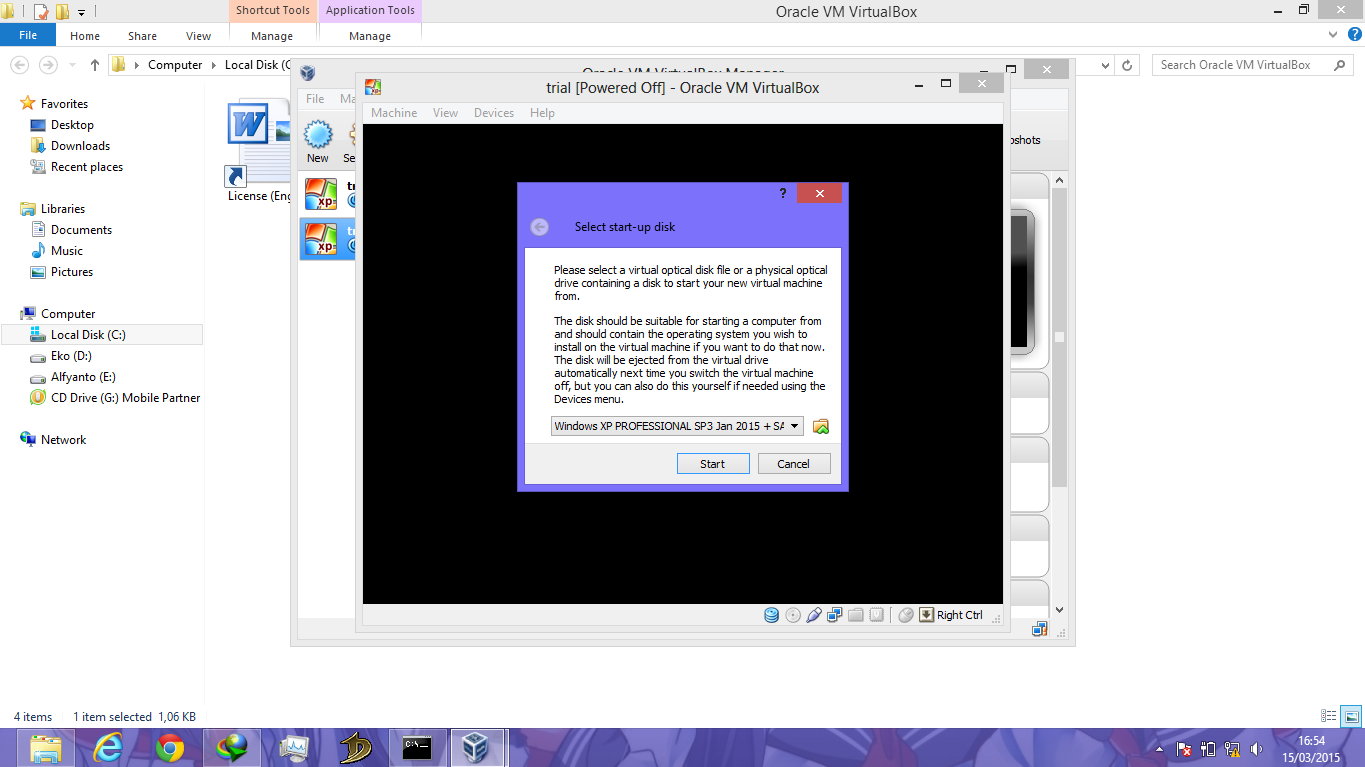The height and width of the screenshot is (767, 1365).
Task: Click the hard disk activity icon in VM status bar
Action: click(x=771, y=615)
